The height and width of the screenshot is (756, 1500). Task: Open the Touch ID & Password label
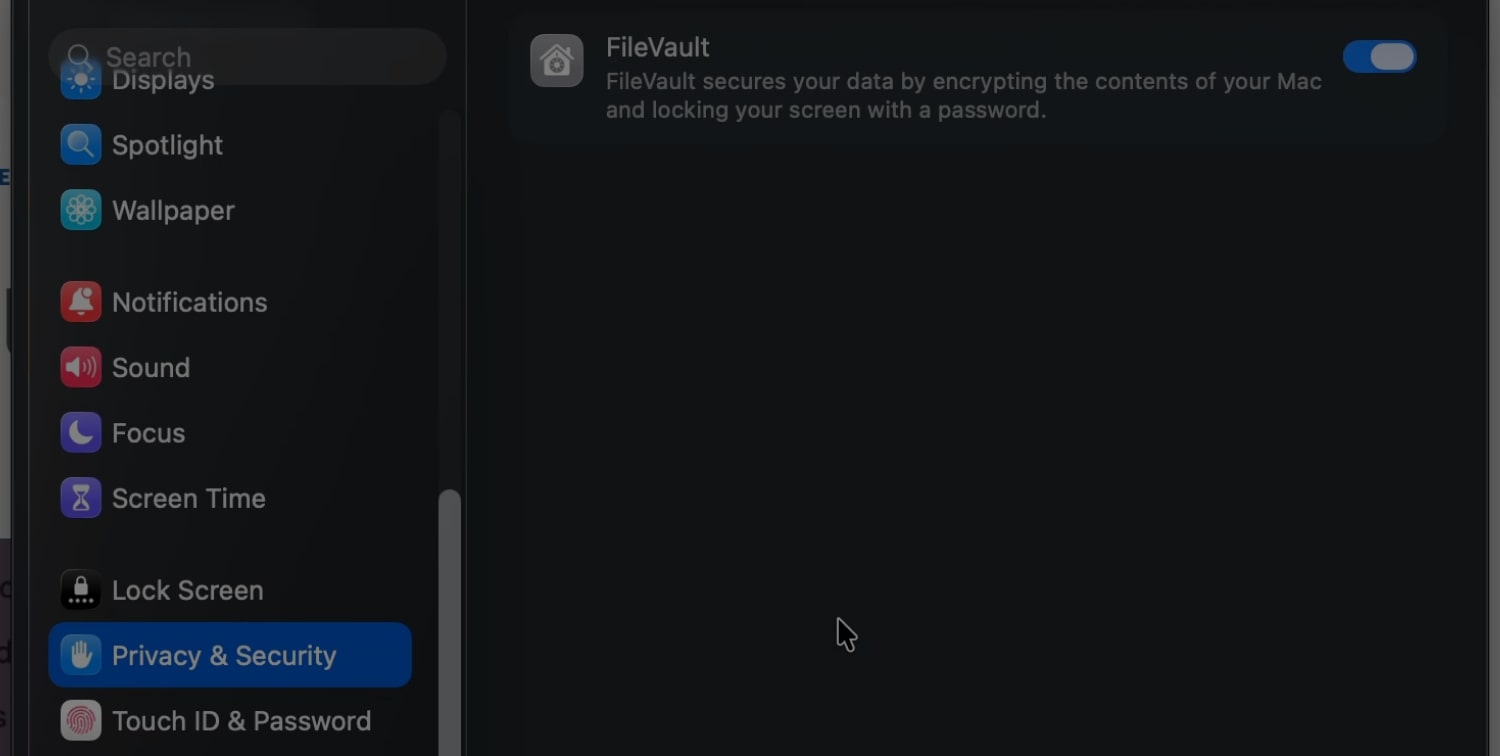241,721
